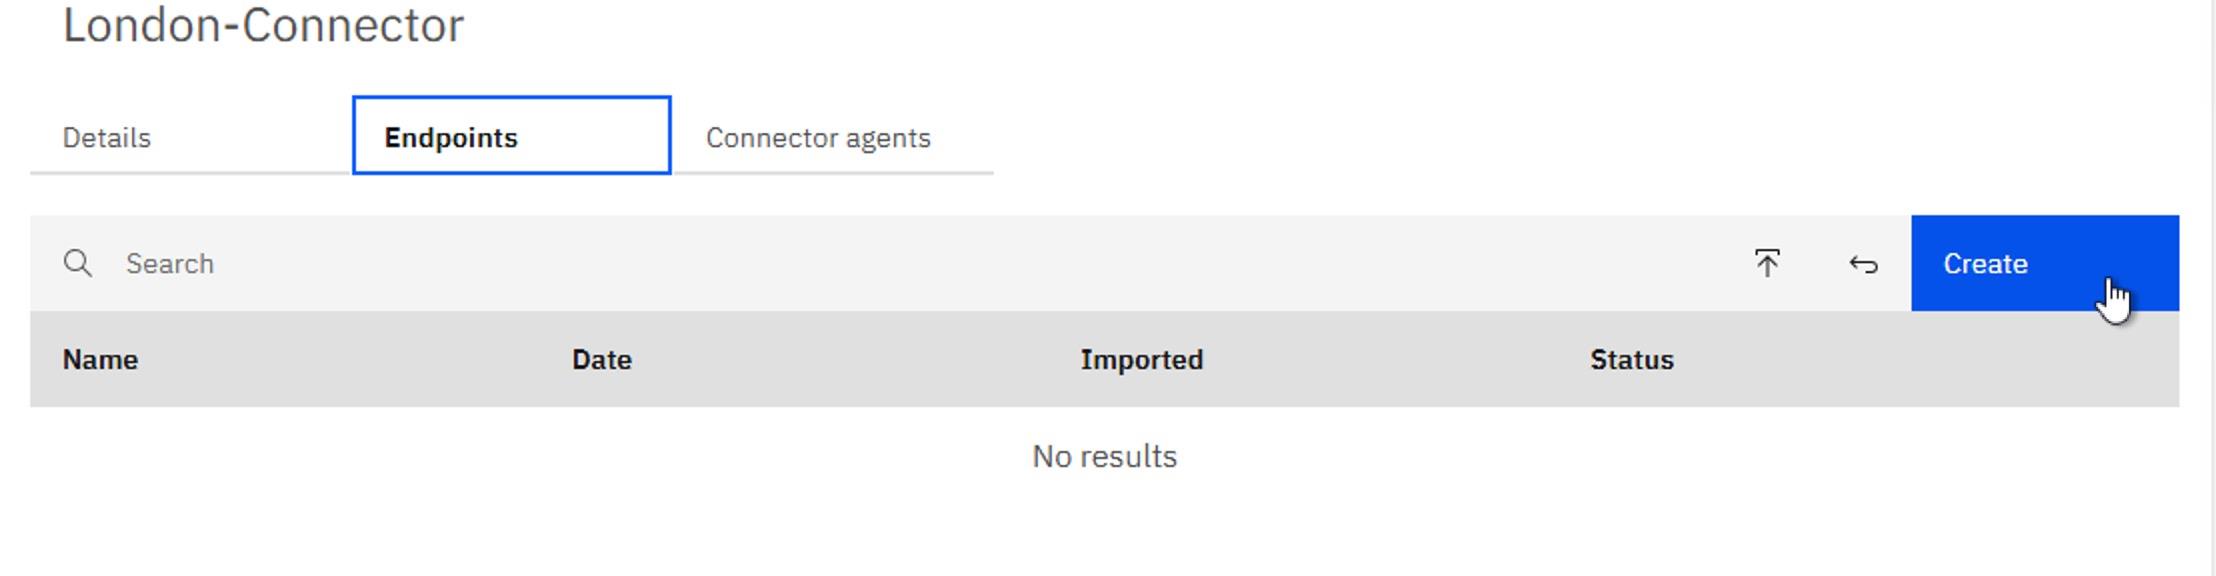Click the magnifier search icon
Screen dimensions: 2216x576
(77, 264)
